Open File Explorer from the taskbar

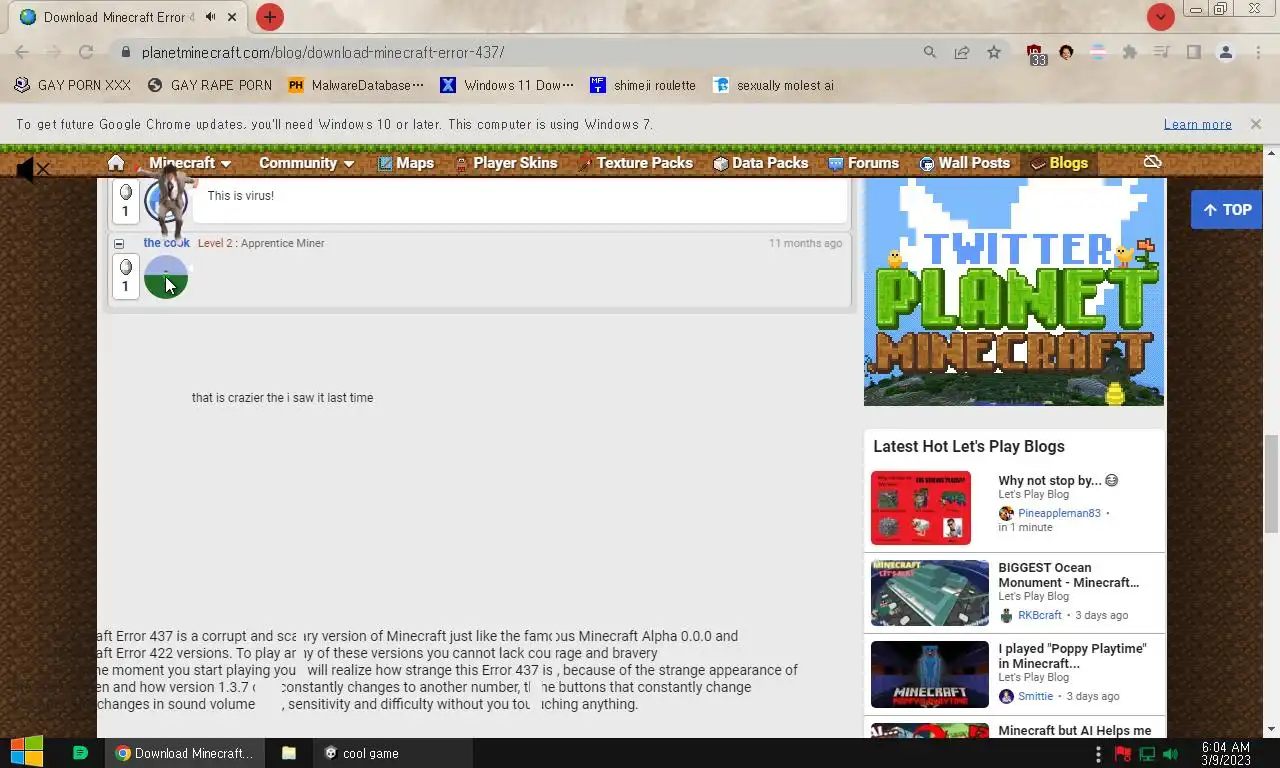click(288, 753)
